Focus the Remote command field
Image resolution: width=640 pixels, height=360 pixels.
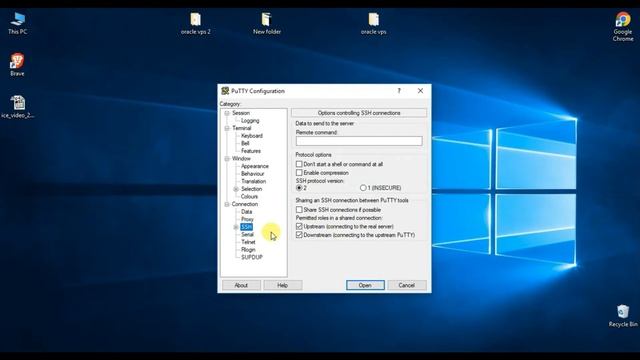tap(359, 141)
